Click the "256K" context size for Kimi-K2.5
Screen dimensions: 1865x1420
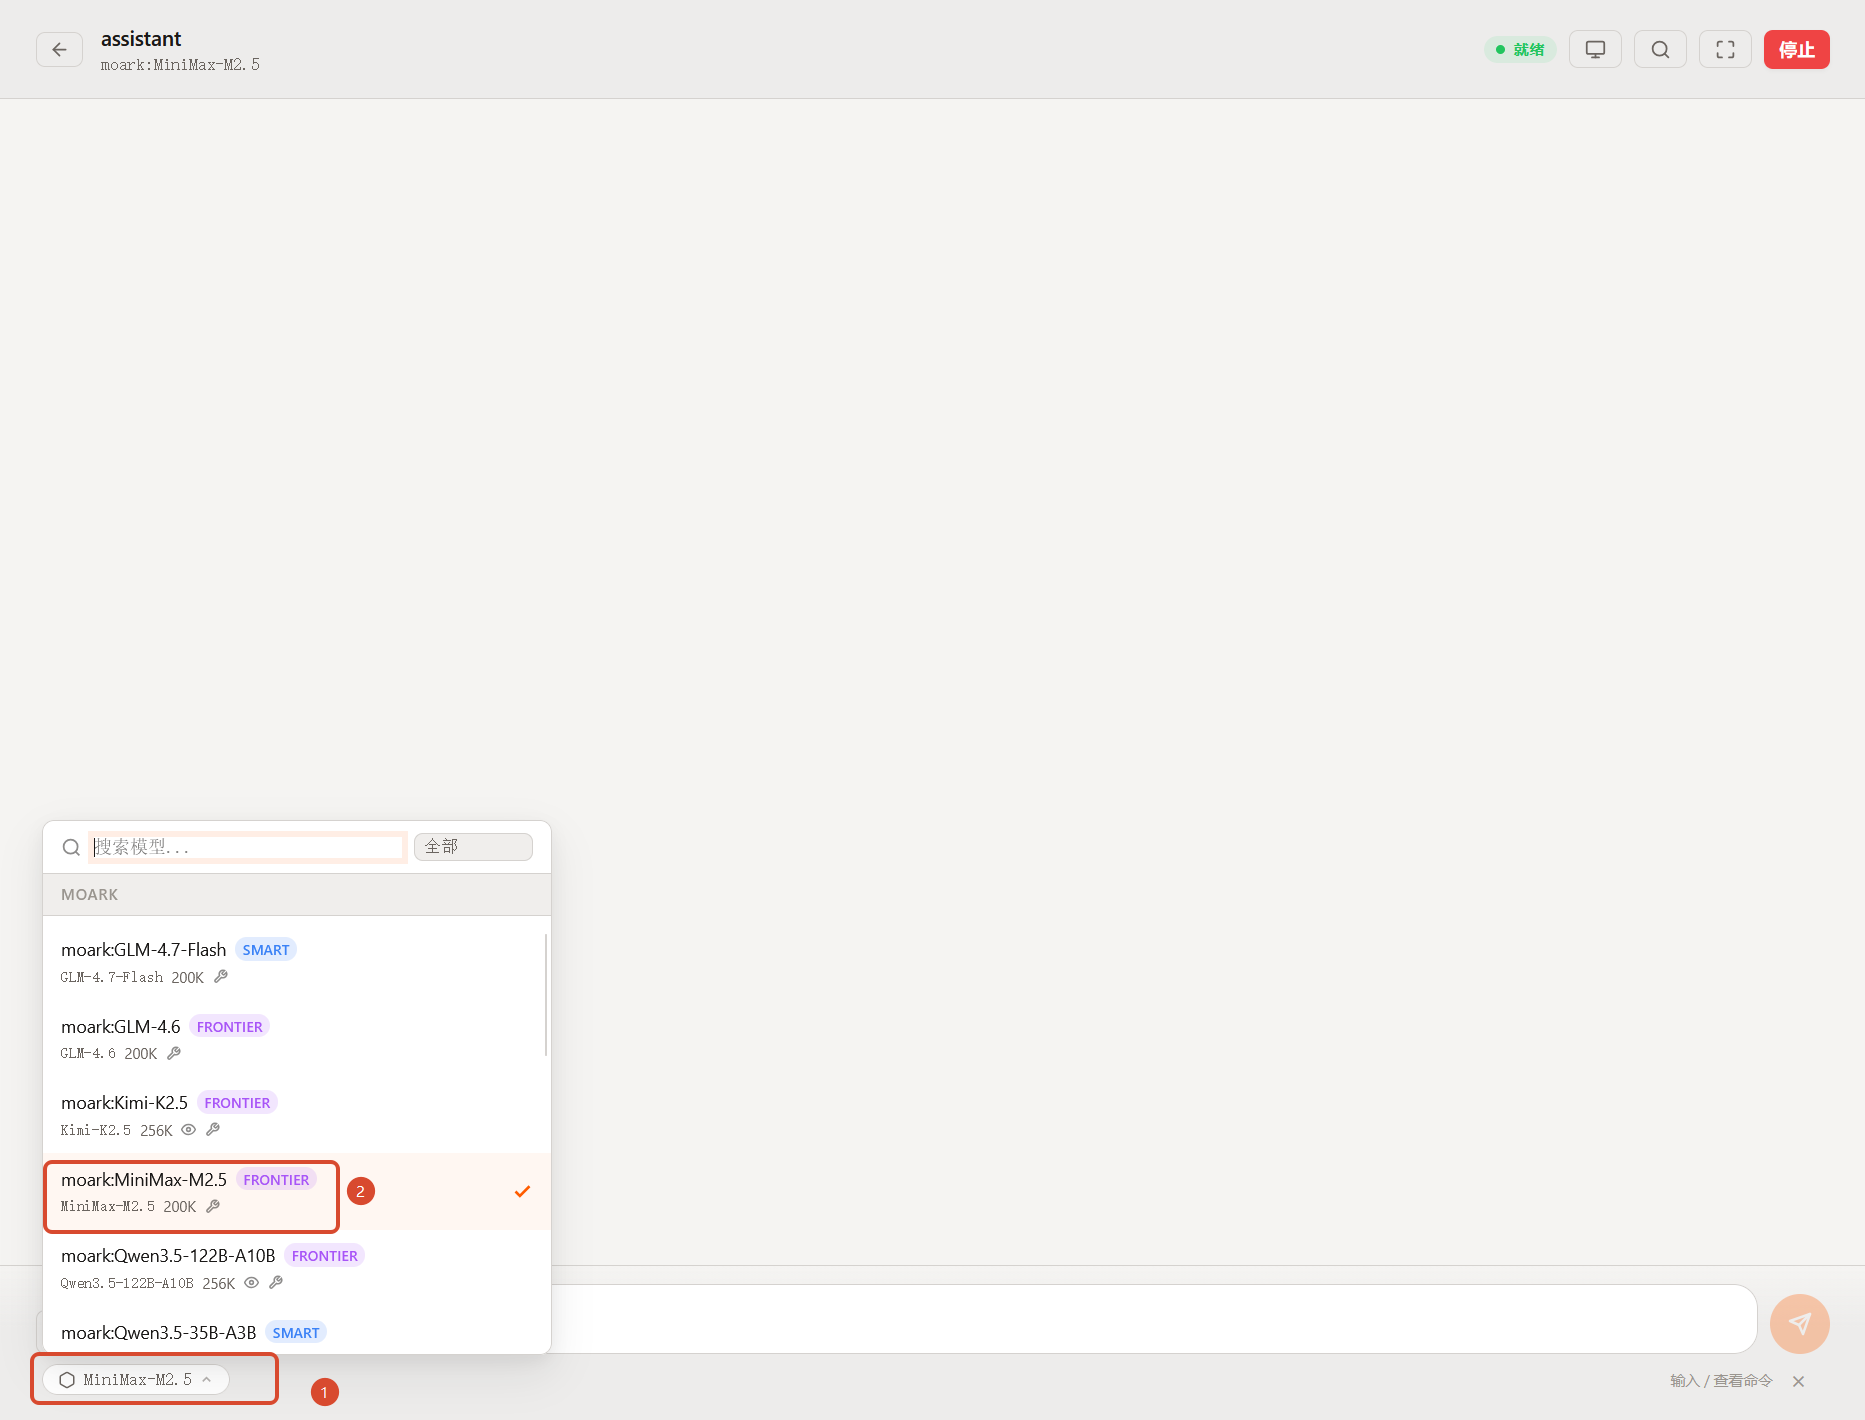pyautogui.click(x=156, y=1131)
